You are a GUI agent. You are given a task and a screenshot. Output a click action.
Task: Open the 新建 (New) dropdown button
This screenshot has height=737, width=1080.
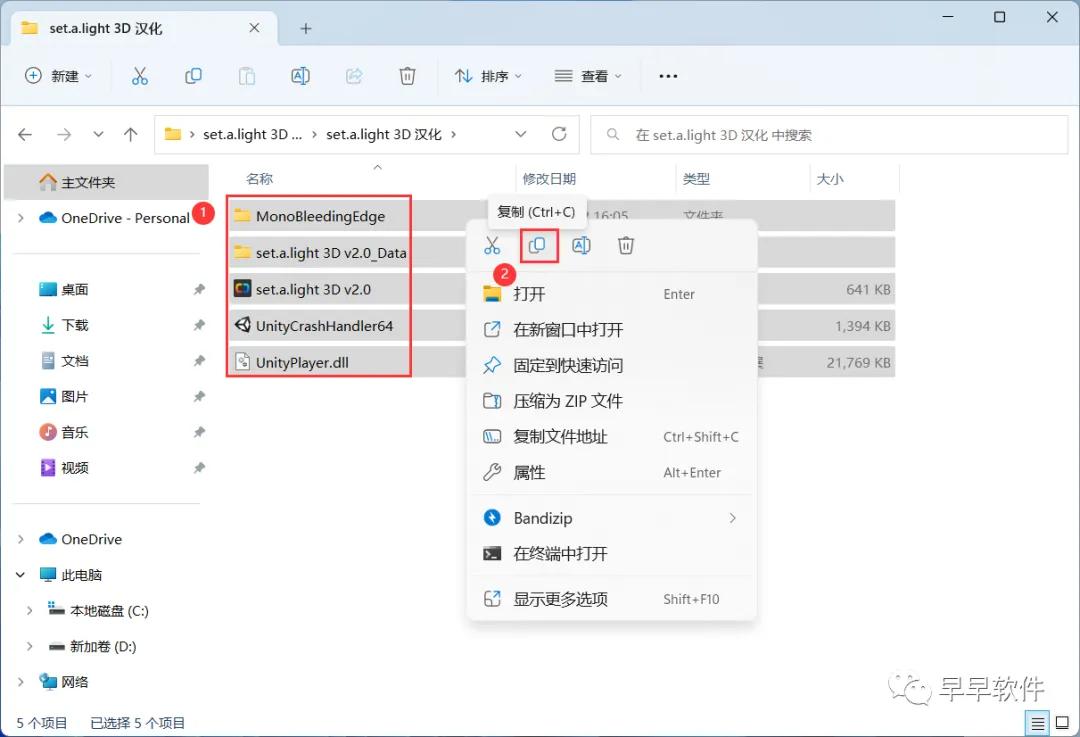[x=58, y=76]
